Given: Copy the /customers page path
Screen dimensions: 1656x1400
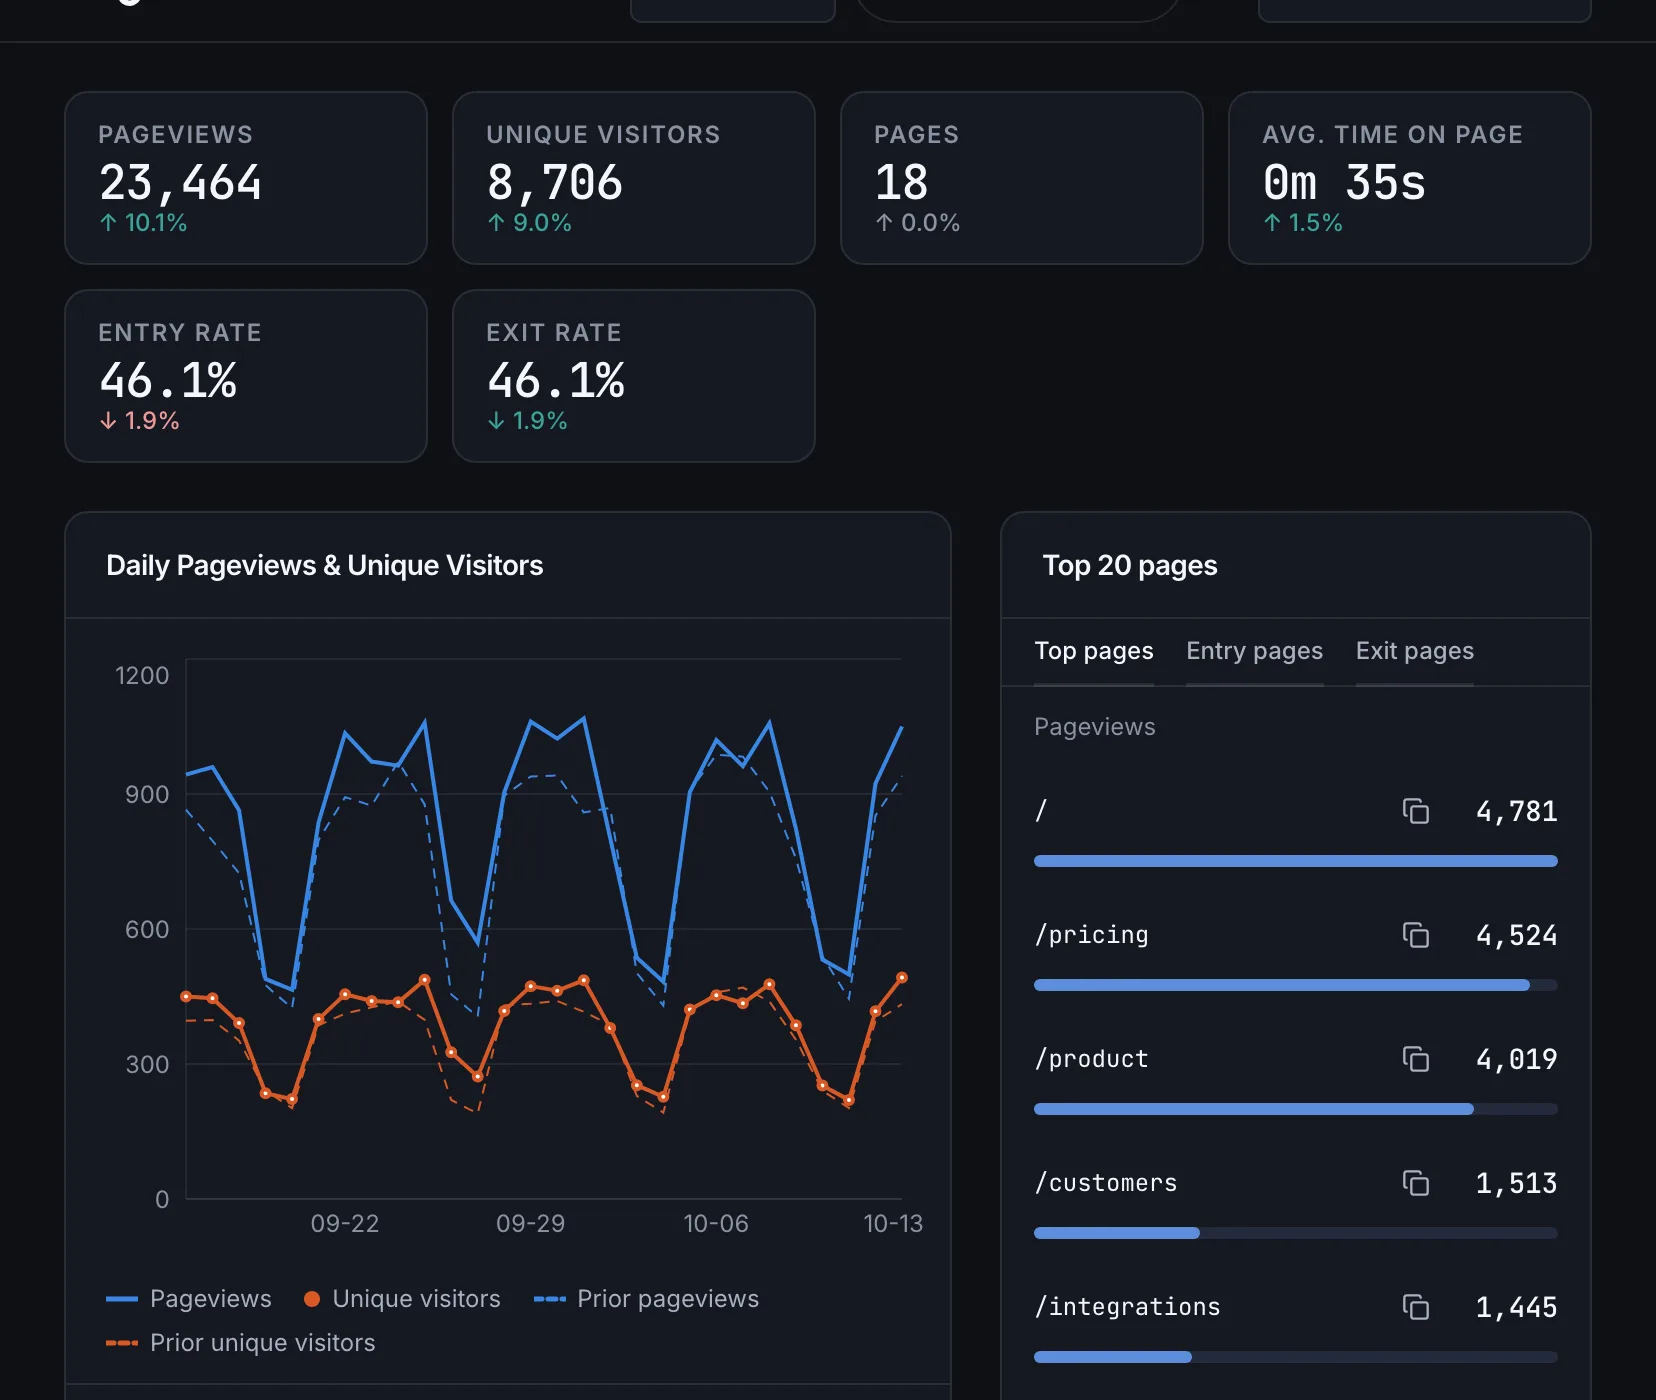Looking at the screenshot, I should 1415,1183.
